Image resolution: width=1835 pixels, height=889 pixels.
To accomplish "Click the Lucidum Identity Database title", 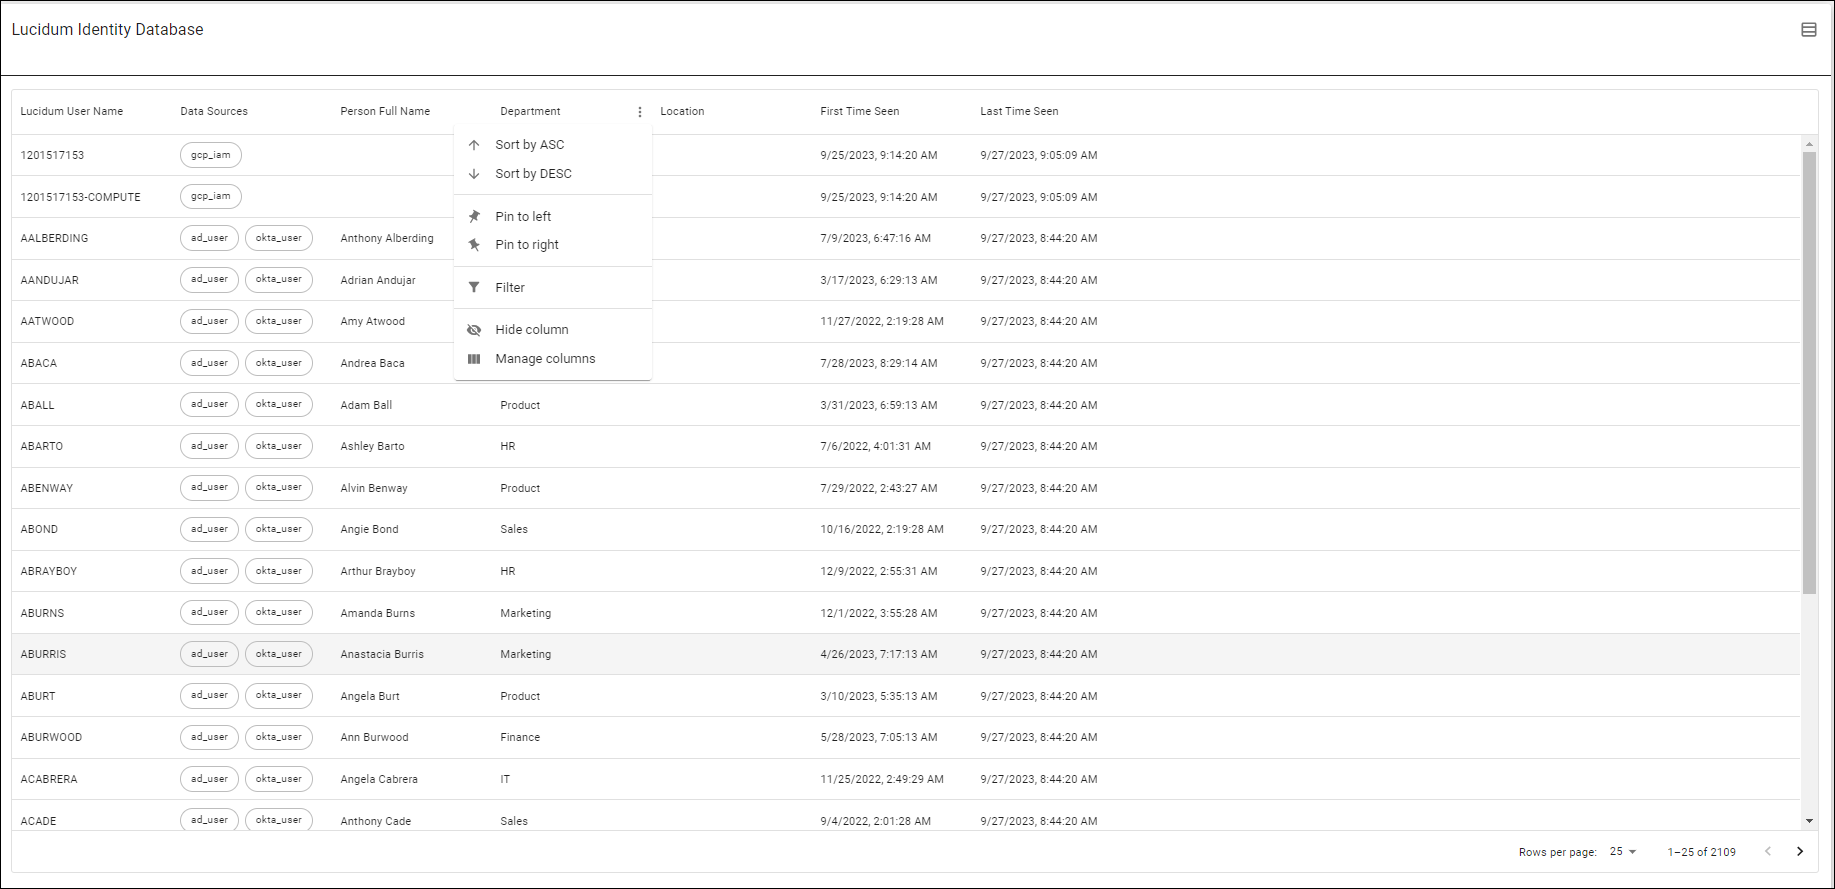I will click(x=108, y=30).
